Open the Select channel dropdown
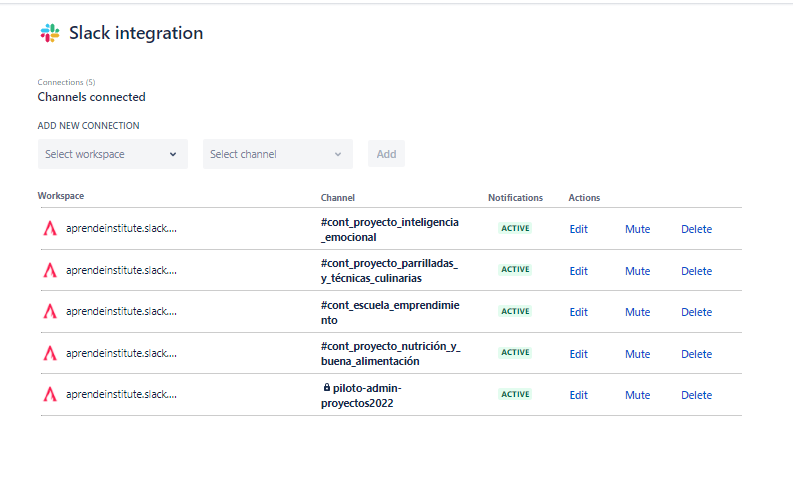This screenshot has width=793, height=492. [277, 154]
